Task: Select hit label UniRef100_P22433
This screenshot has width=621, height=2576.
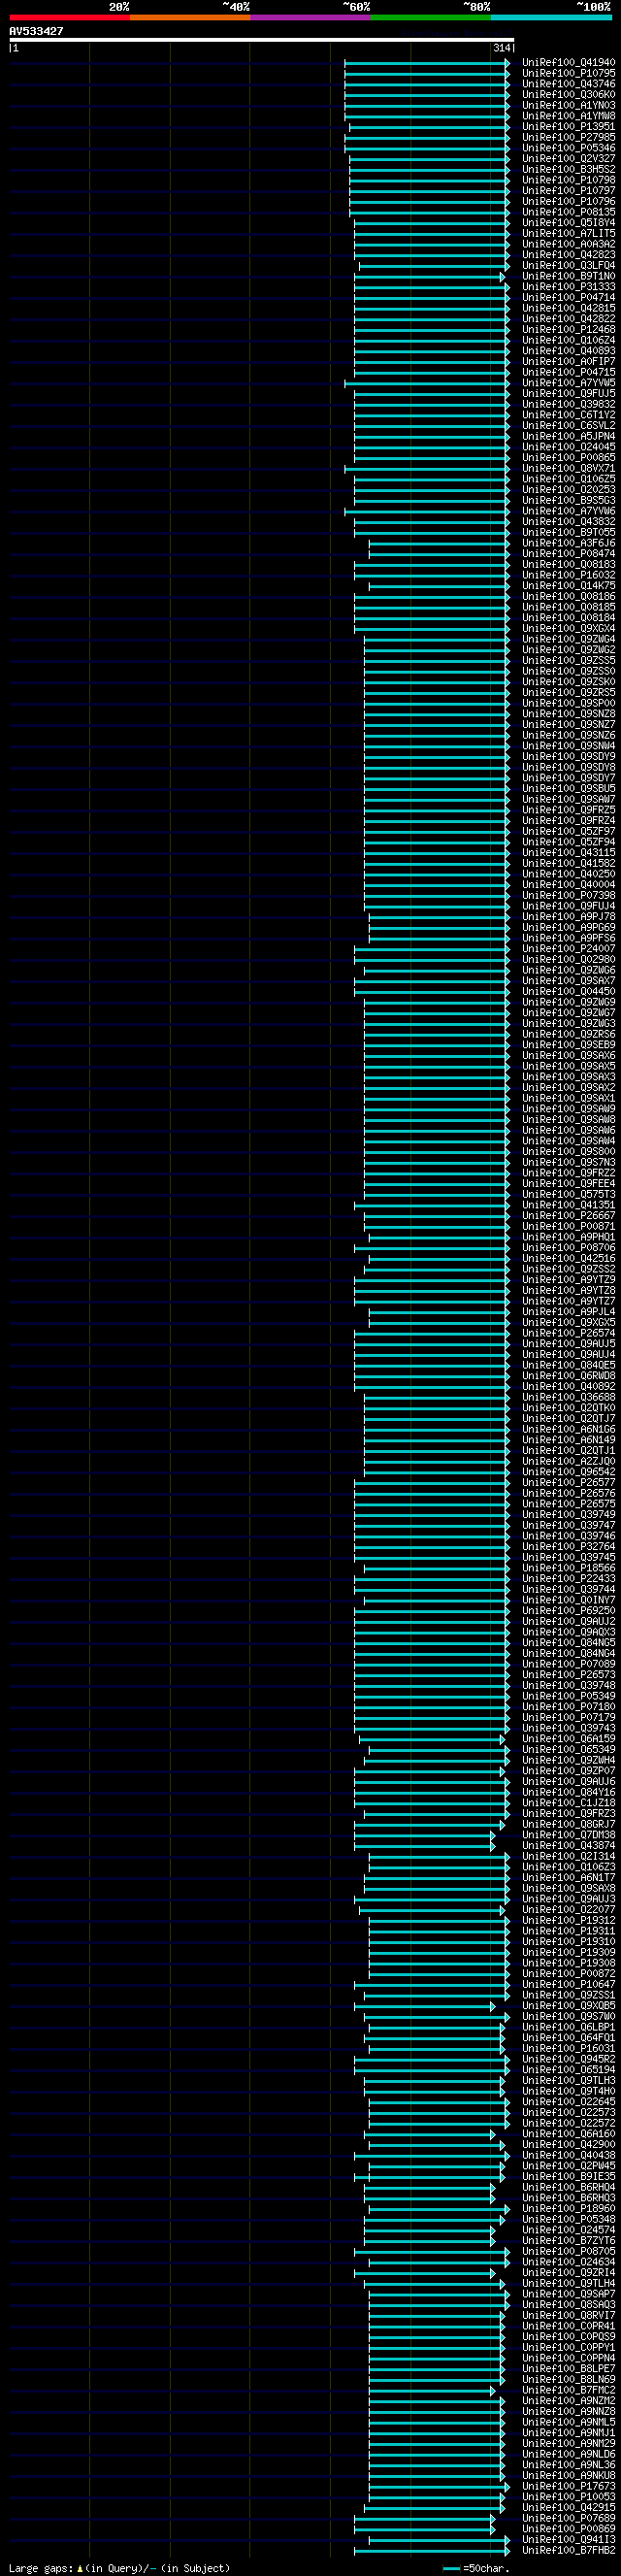Action: coord(569,1579)
